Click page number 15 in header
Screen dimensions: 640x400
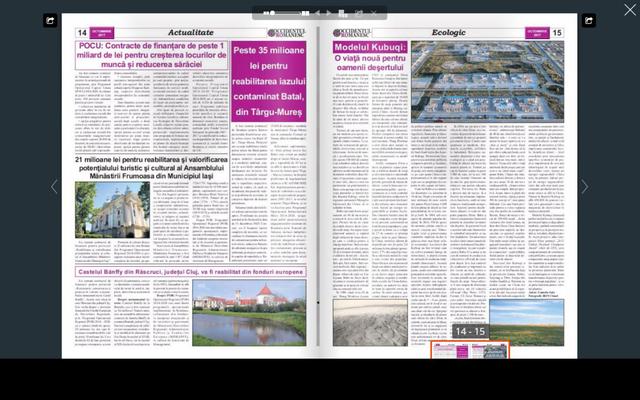tap(557, 33)
